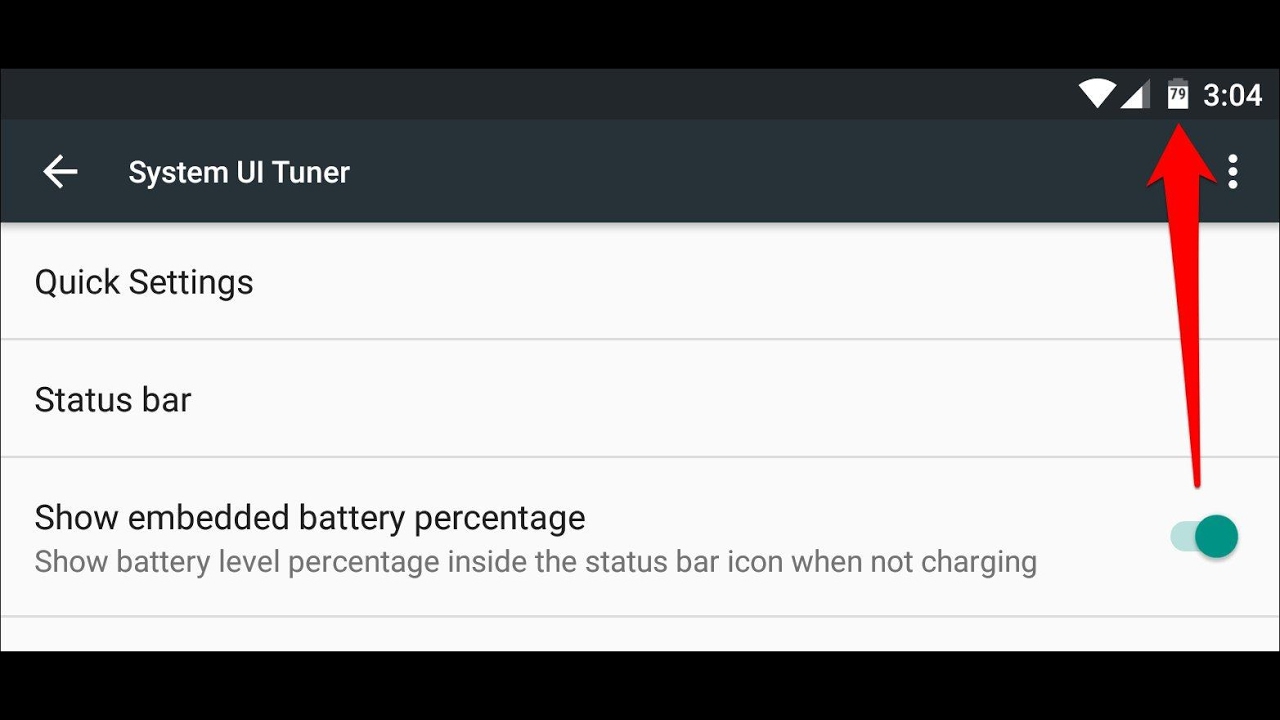This screenshot has width=1280, height=720.
Task: Tap the empty left side of the status bar
Action: pyautogui.click(x=400, y=95)
